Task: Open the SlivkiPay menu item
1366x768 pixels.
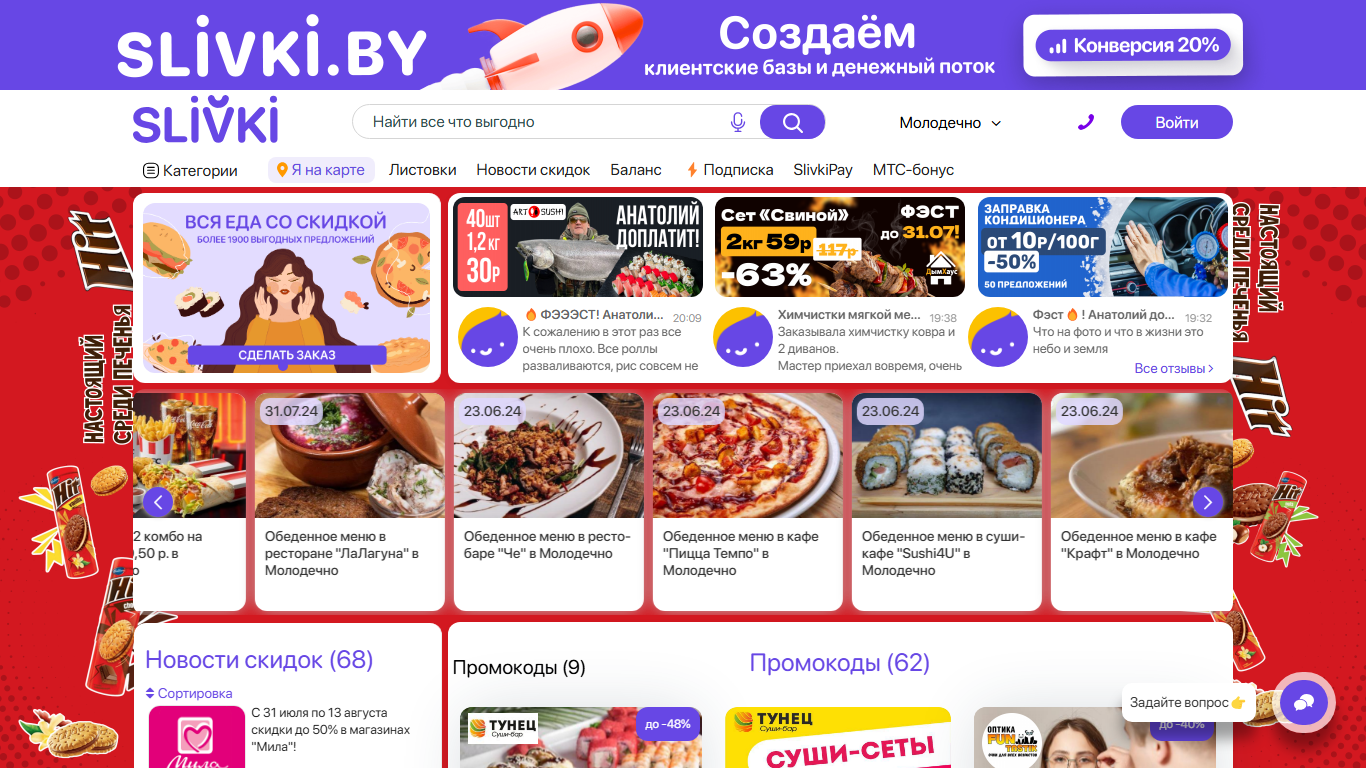Action: [x=823, y=170]
